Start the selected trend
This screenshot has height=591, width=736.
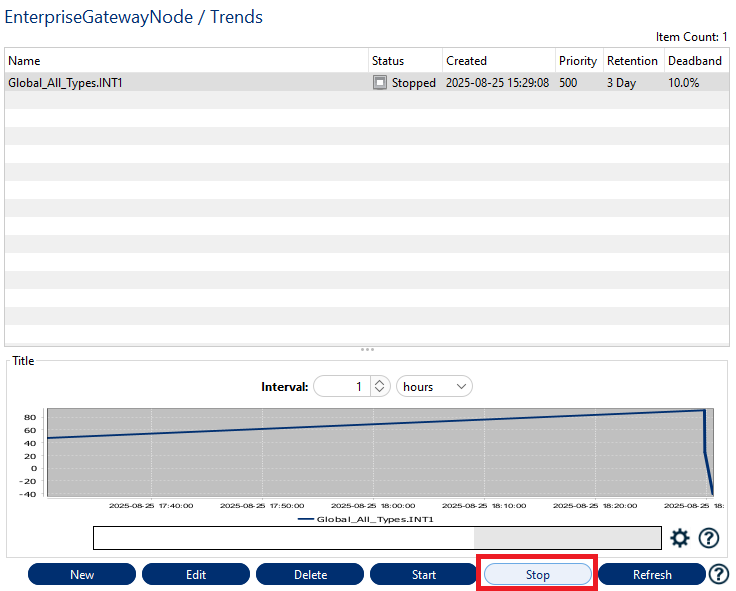[x=424, y=574]
